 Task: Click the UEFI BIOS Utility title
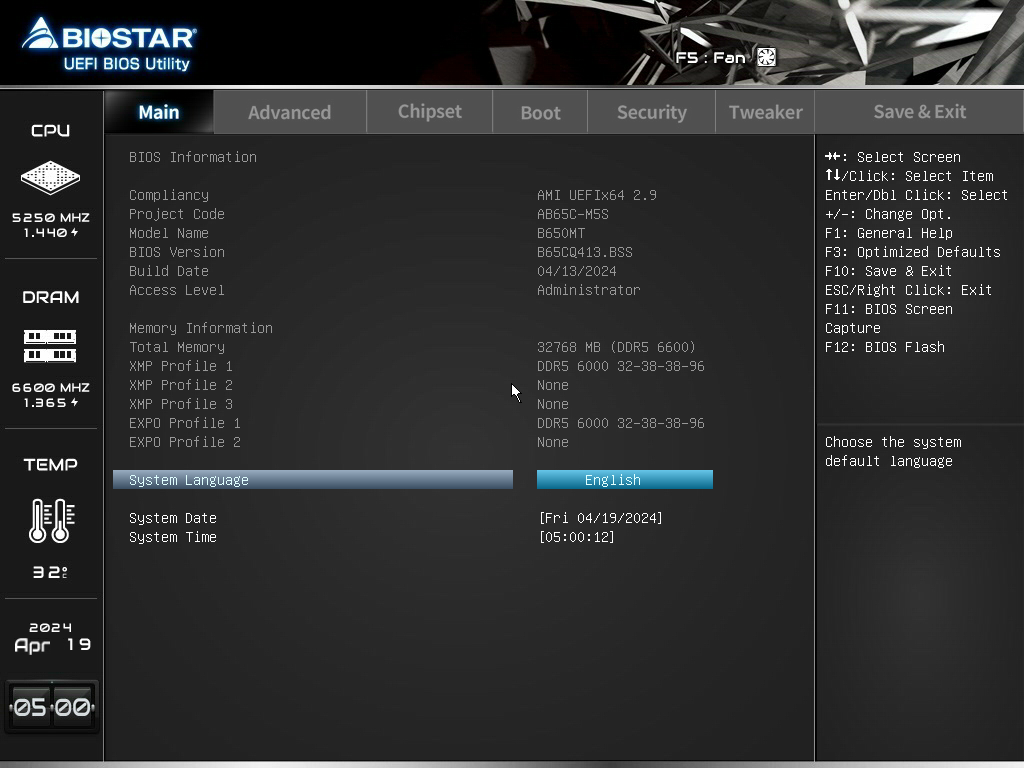(127, 64)
